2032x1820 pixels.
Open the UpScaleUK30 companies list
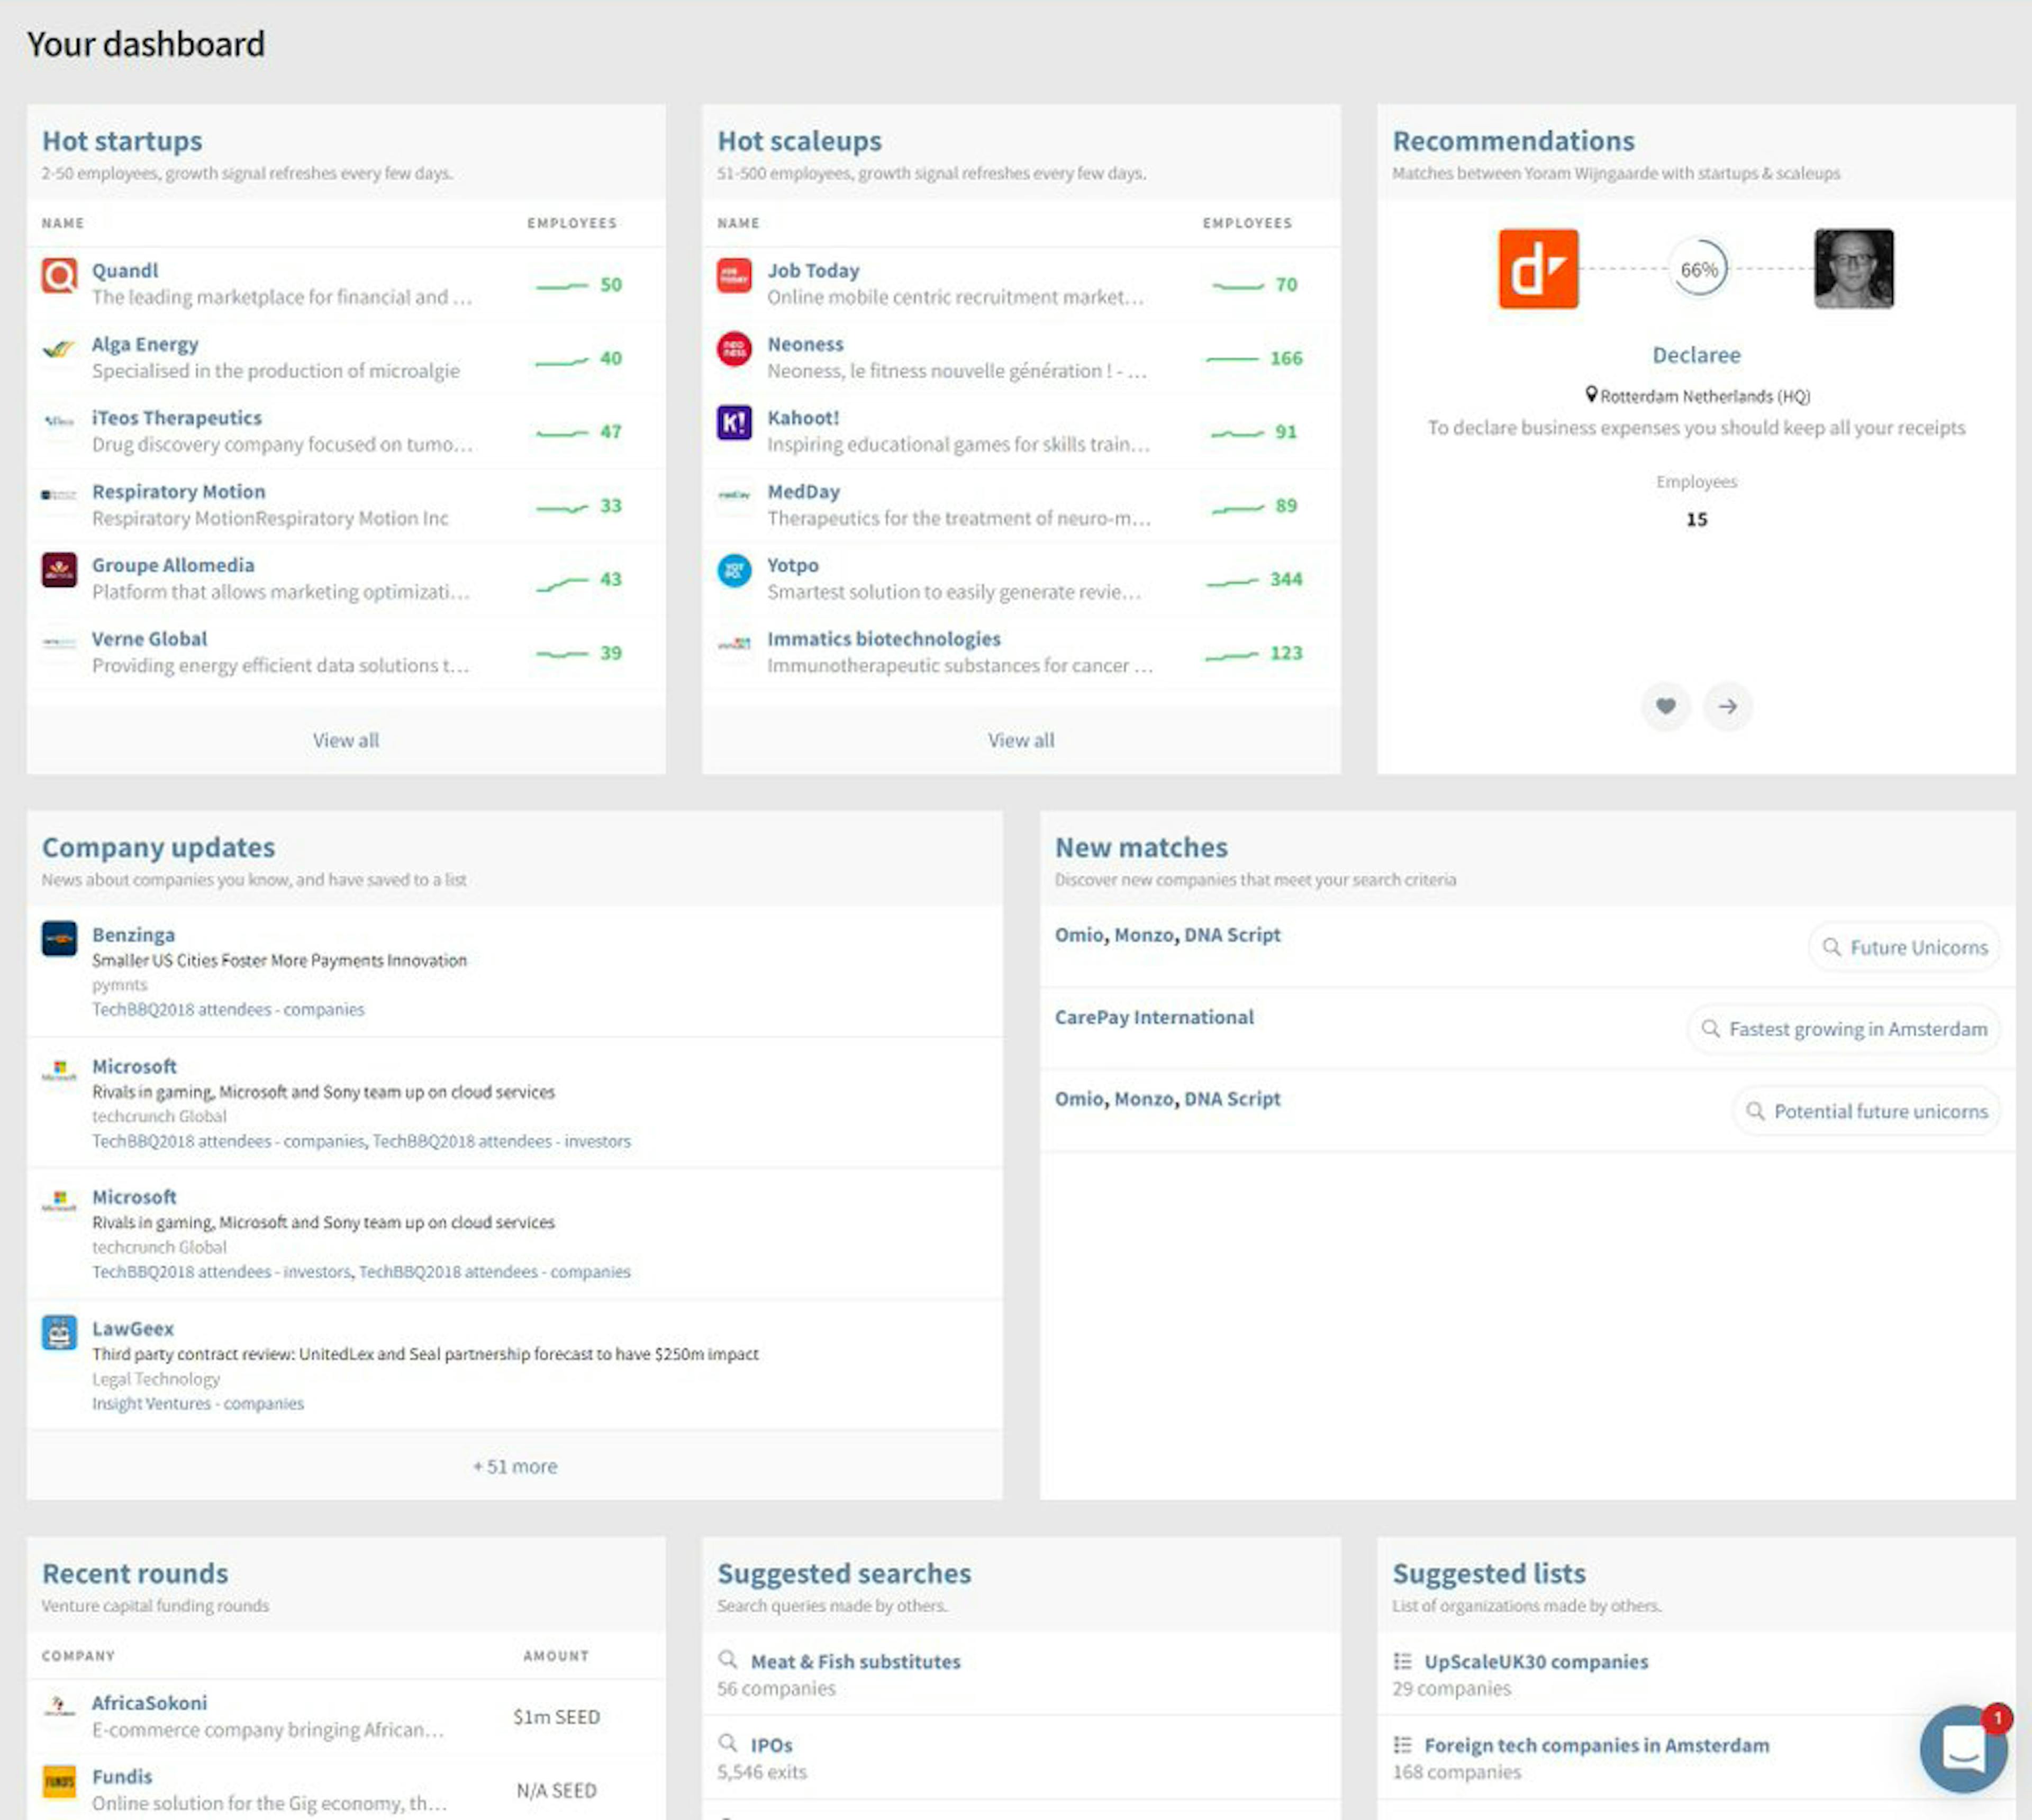1537,1661
